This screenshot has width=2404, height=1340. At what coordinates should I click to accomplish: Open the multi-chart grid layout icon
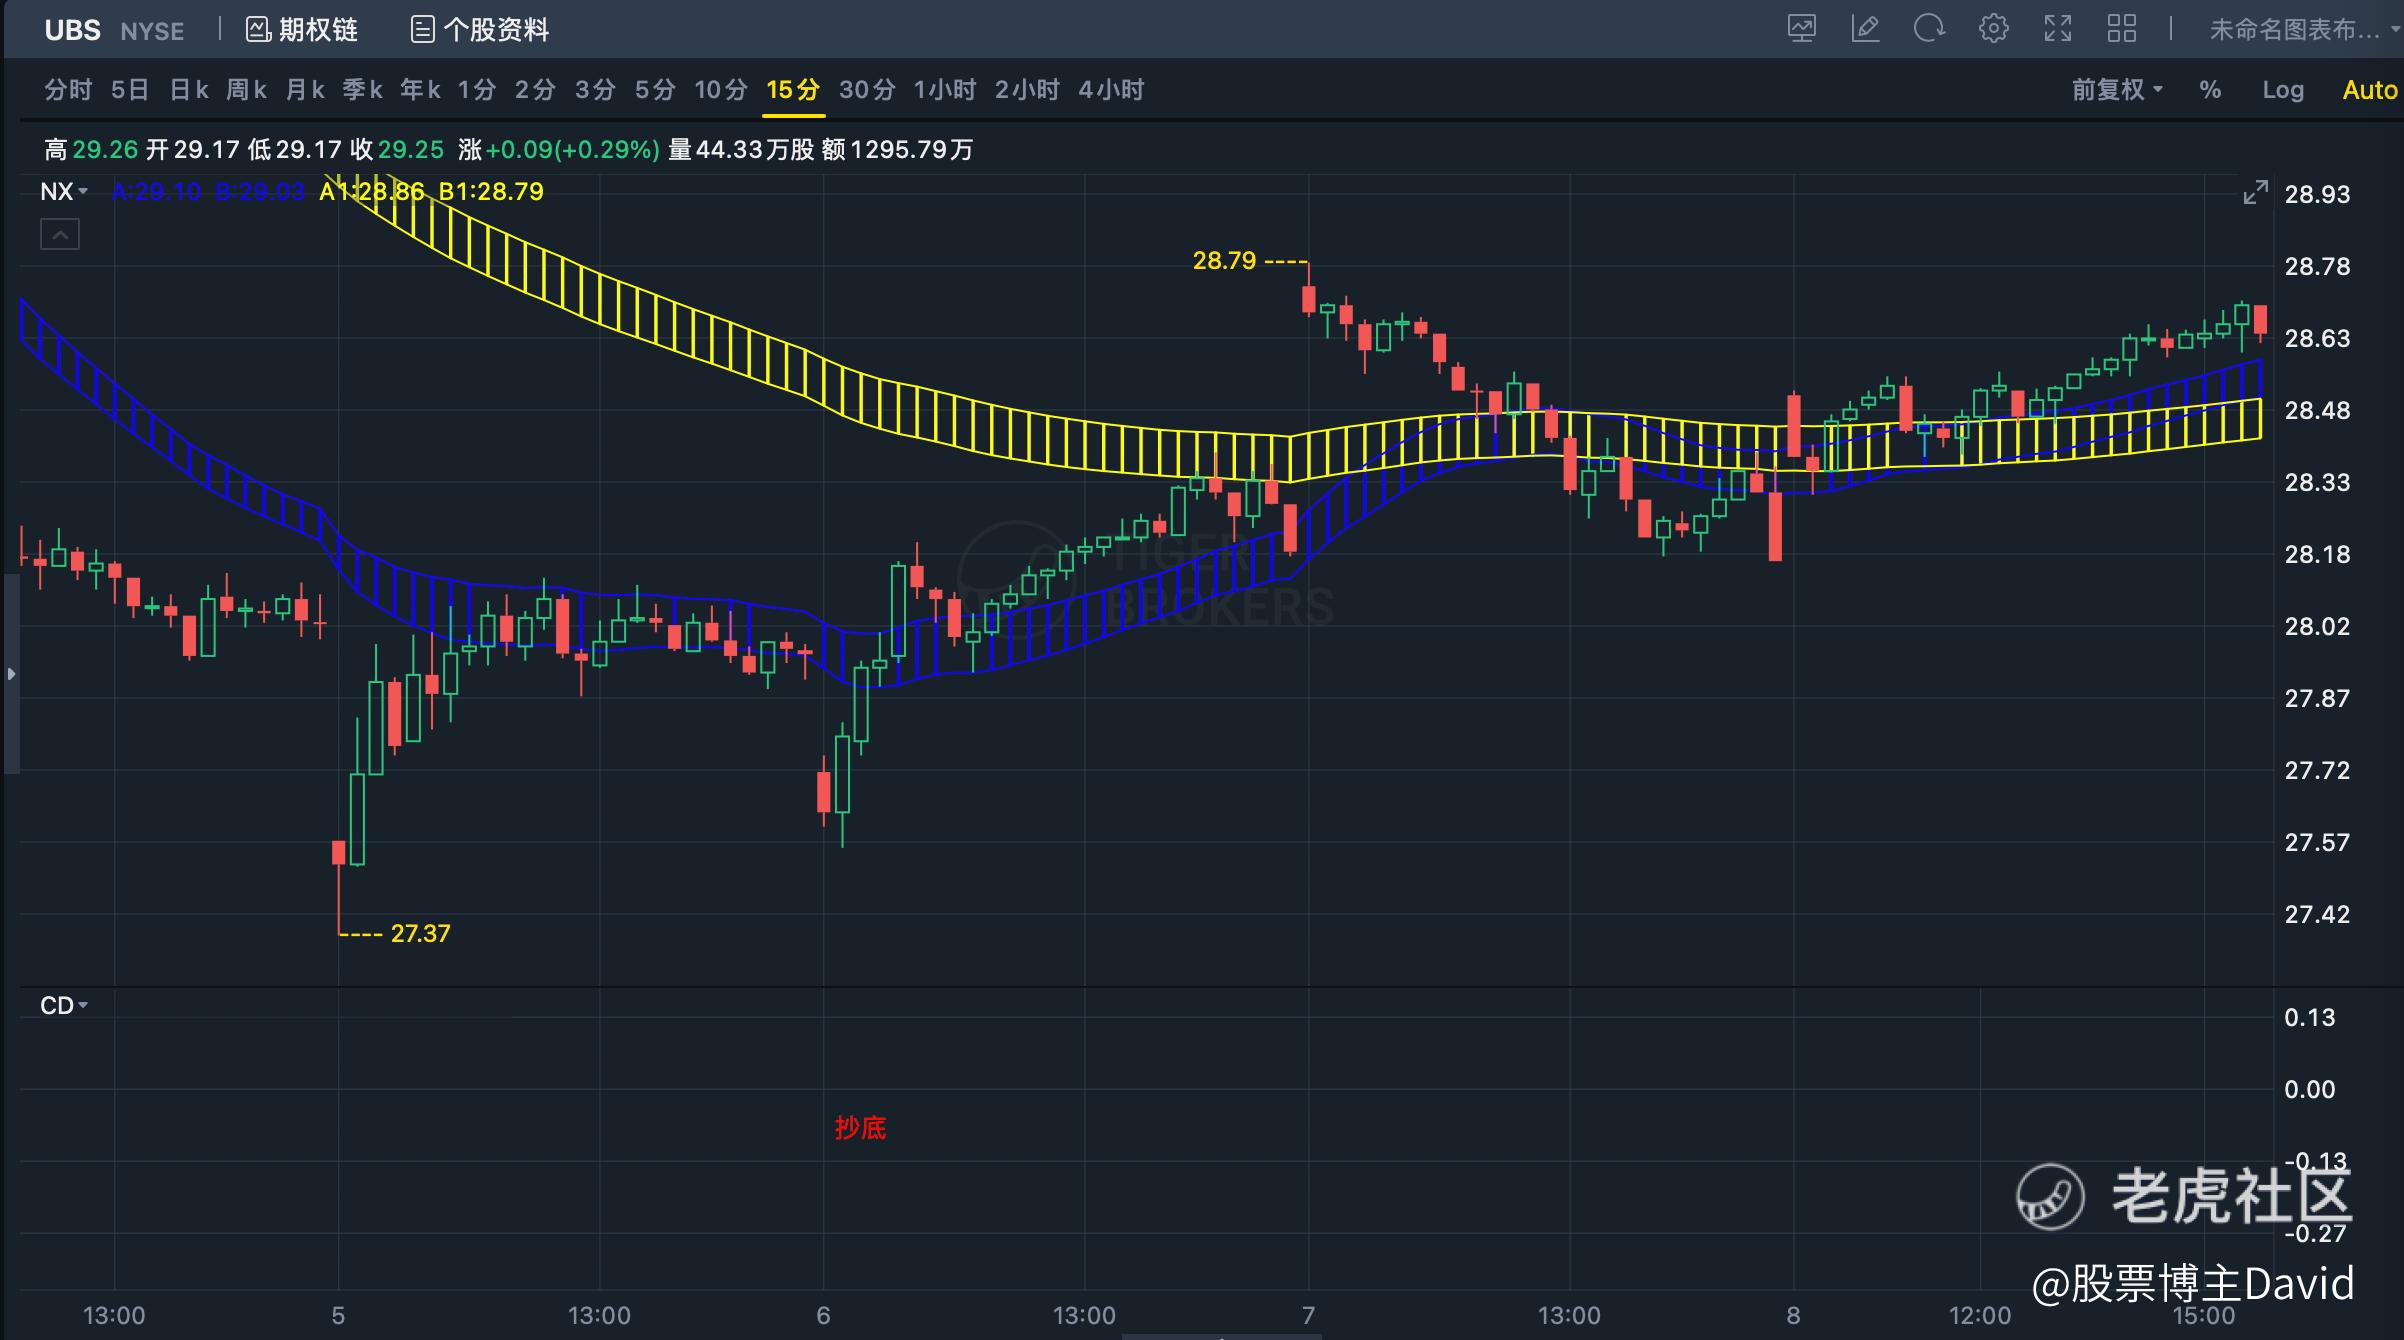[2121, 29]
